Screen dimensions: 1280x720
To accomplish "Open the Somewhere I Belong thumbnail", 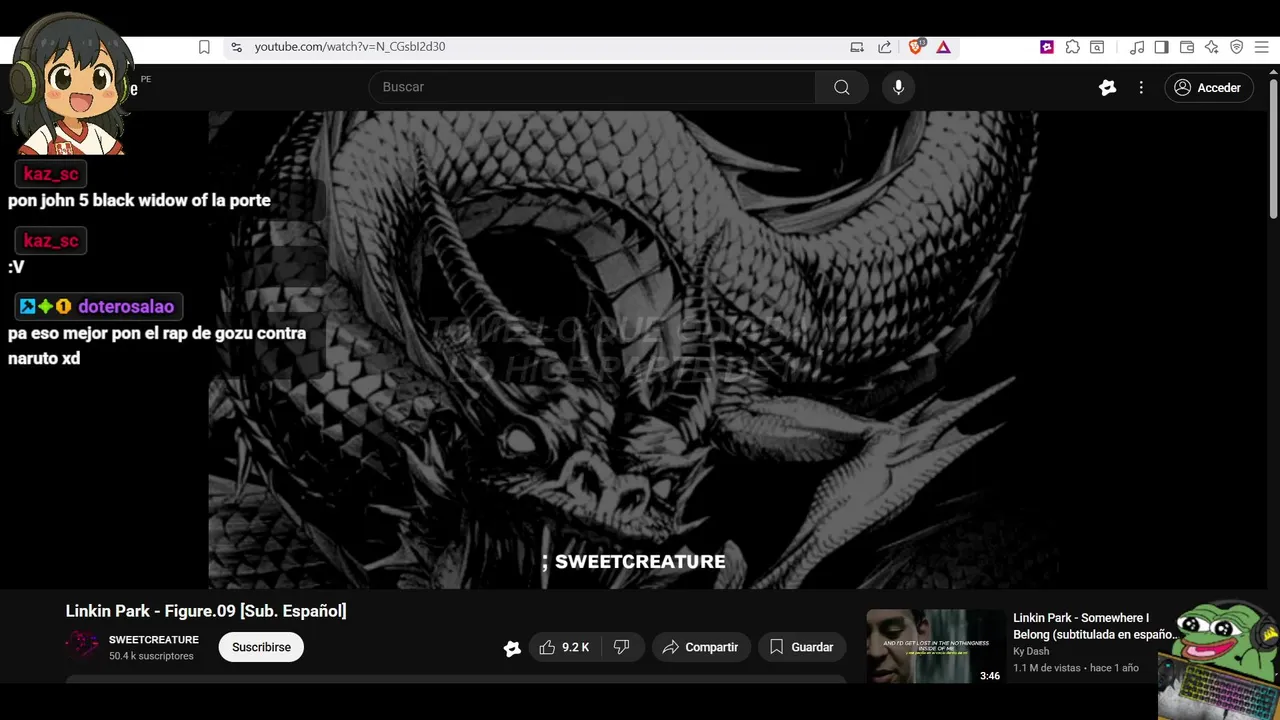I will tap(935, 647).
